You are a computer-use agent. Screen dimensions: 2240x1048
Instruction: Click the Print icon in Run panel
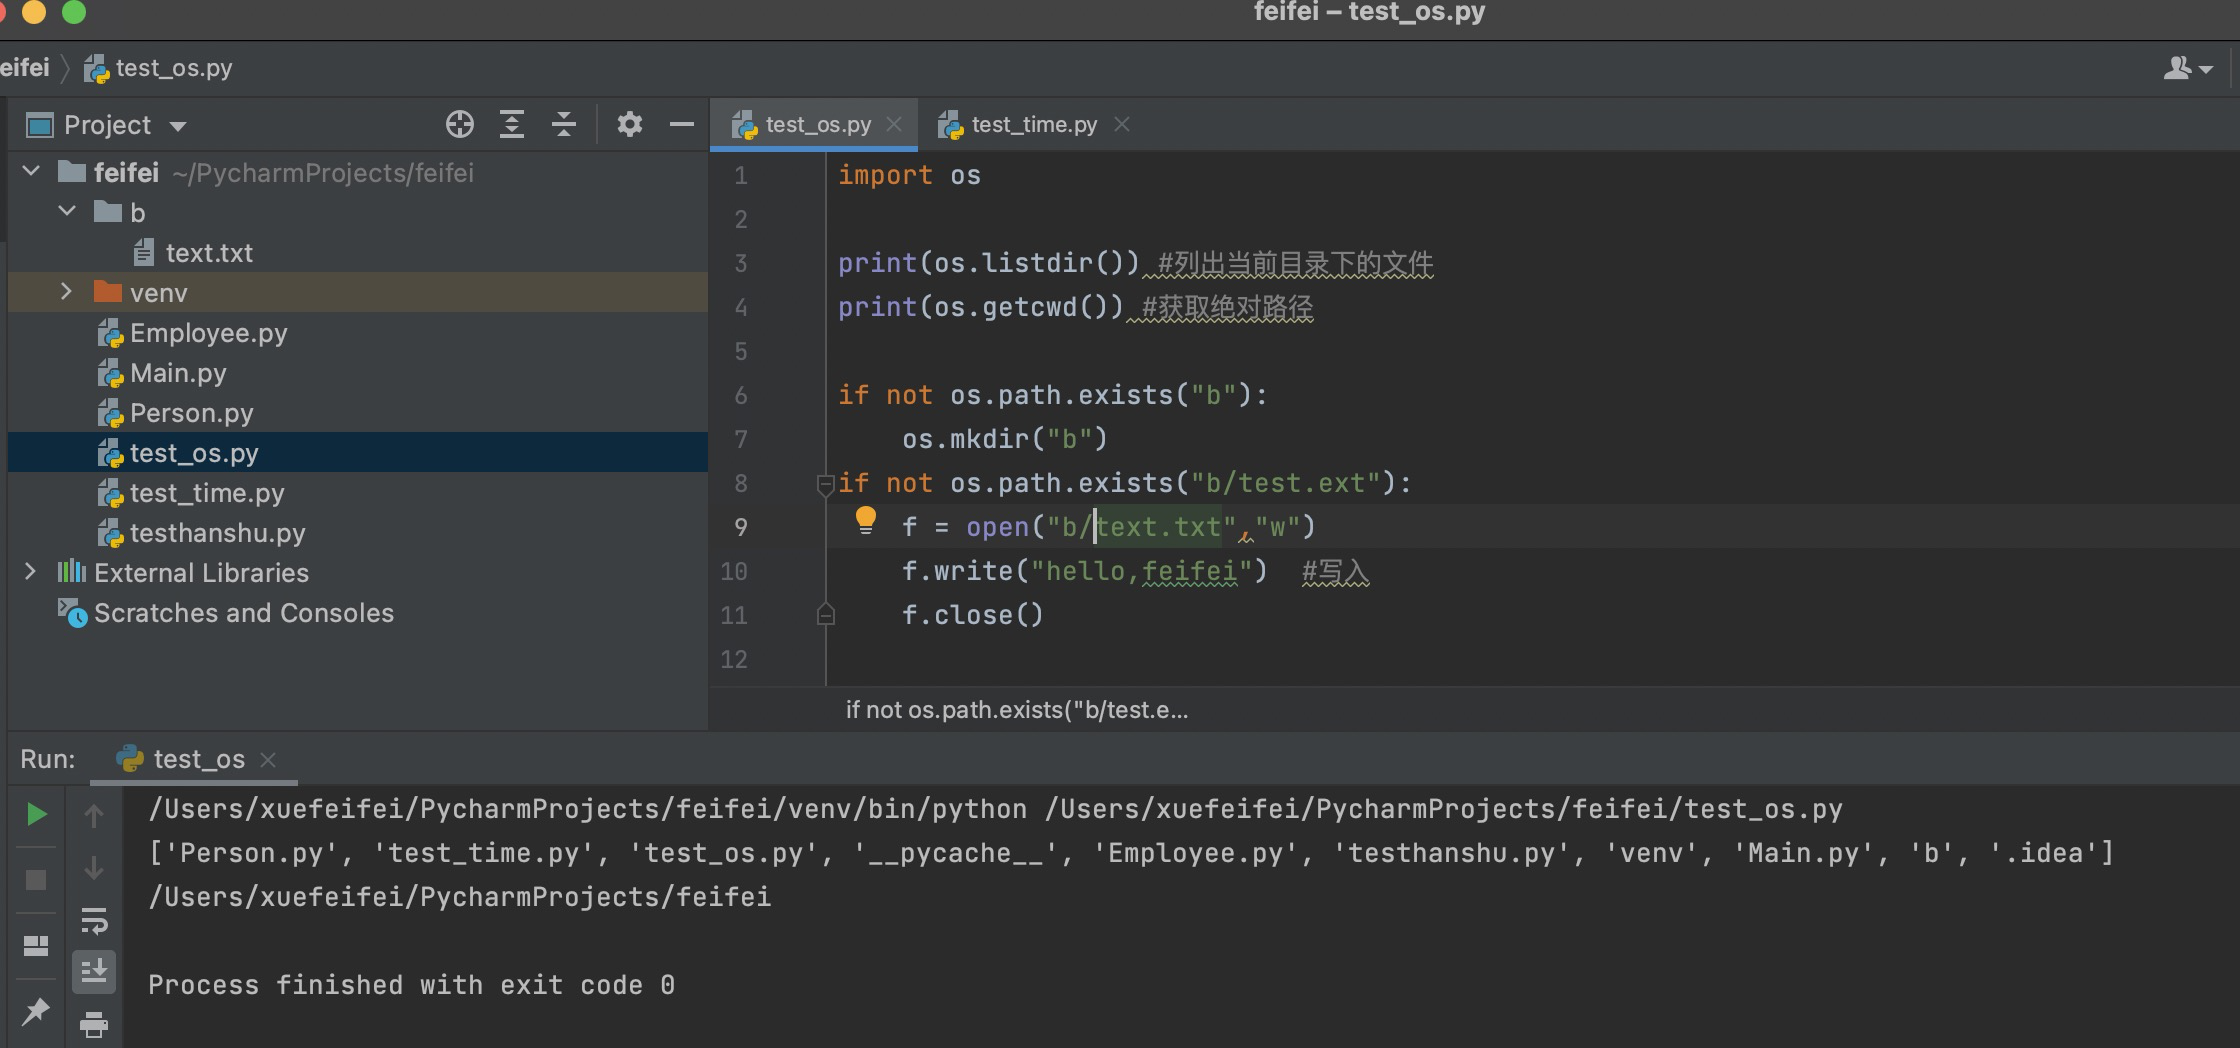coord(94,1024)
